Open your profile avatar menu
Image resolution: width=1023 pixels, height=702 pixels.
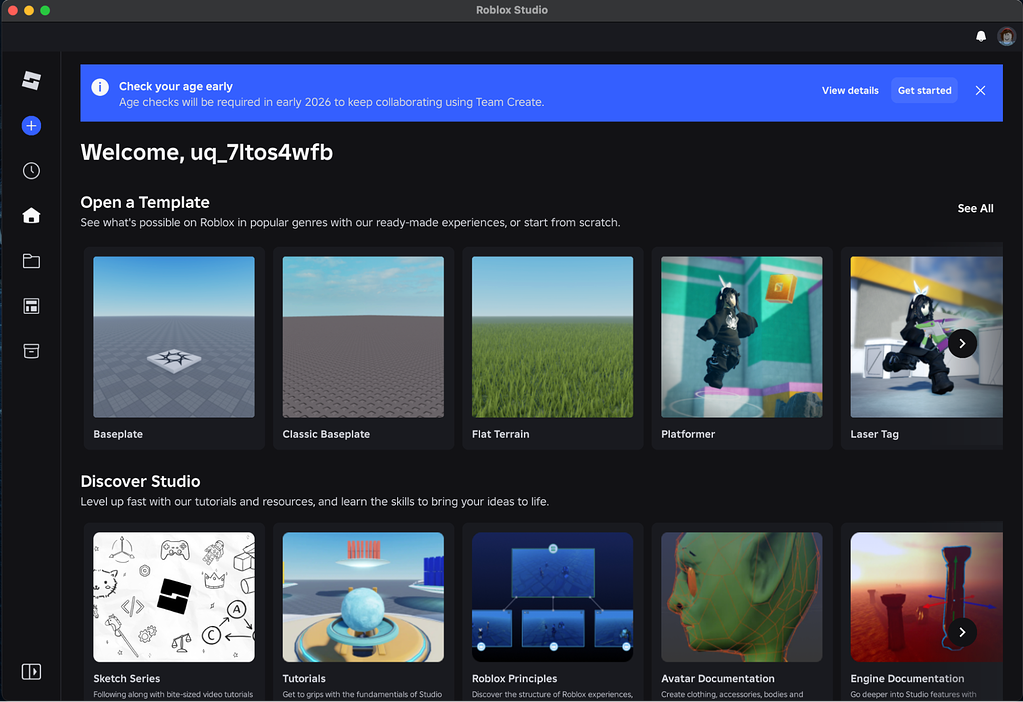coord(1006,36)
